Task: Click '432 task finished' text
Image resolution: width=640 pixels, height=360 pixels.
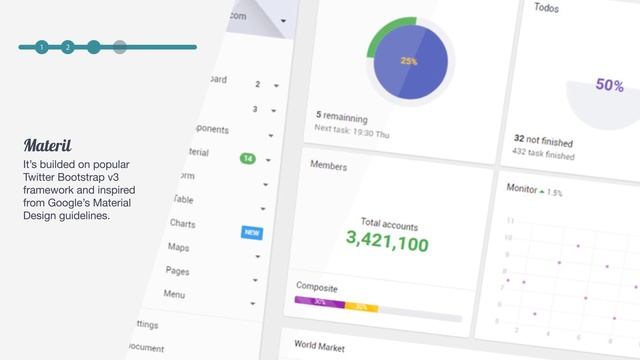Action: point(543,153)
